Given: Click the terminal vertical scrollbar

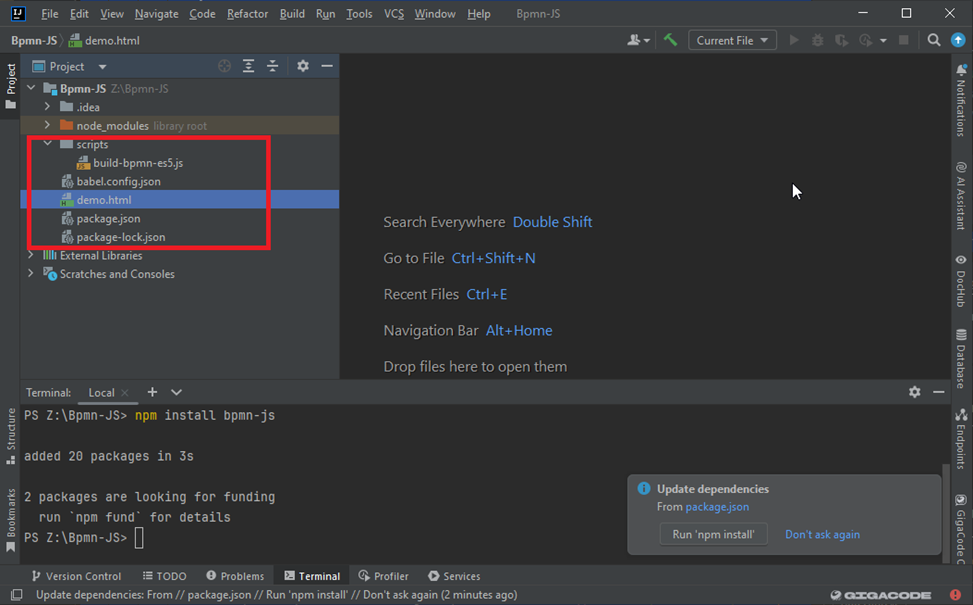Looking at the screenshot, I should (946, 514).
